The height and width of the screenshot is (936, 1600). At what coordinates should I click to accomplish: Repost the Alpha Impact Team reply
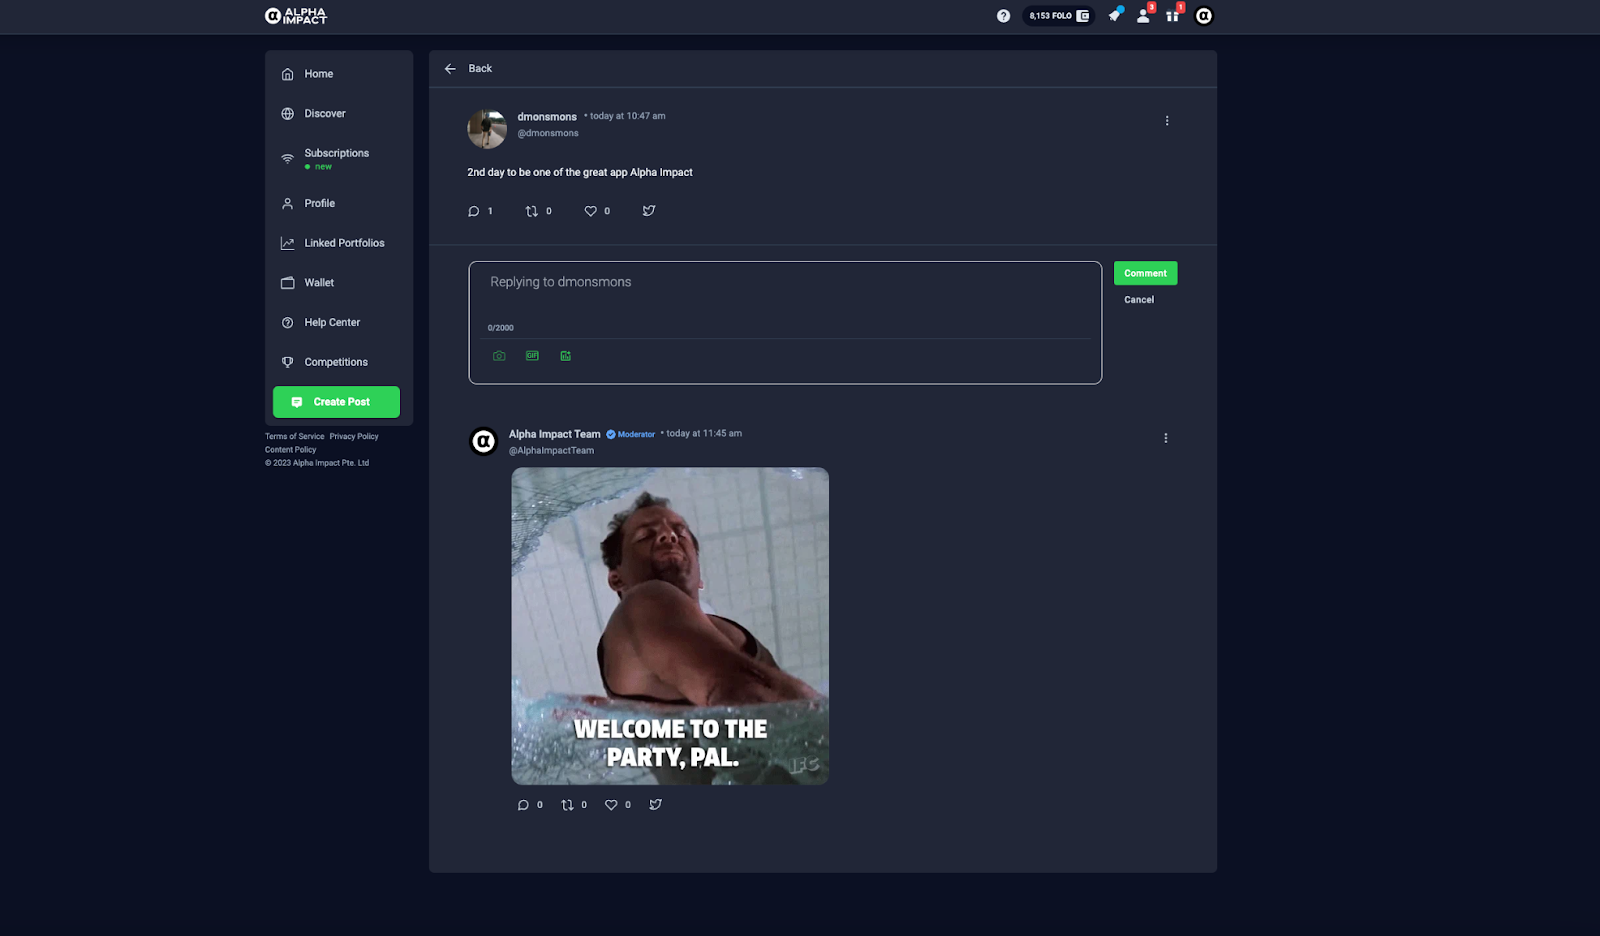tap(568, 805)
